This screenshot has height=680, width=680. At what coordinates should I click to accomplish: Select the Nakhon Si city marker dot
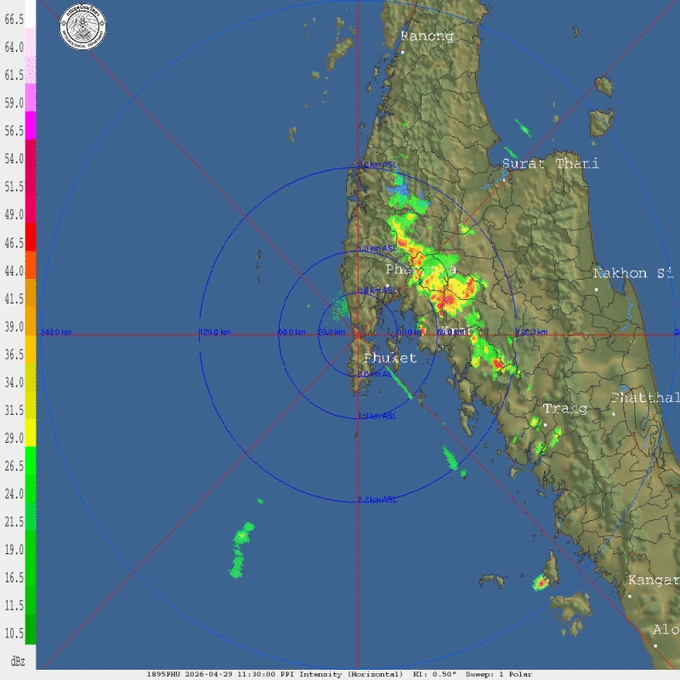click(x=596, y=289)
